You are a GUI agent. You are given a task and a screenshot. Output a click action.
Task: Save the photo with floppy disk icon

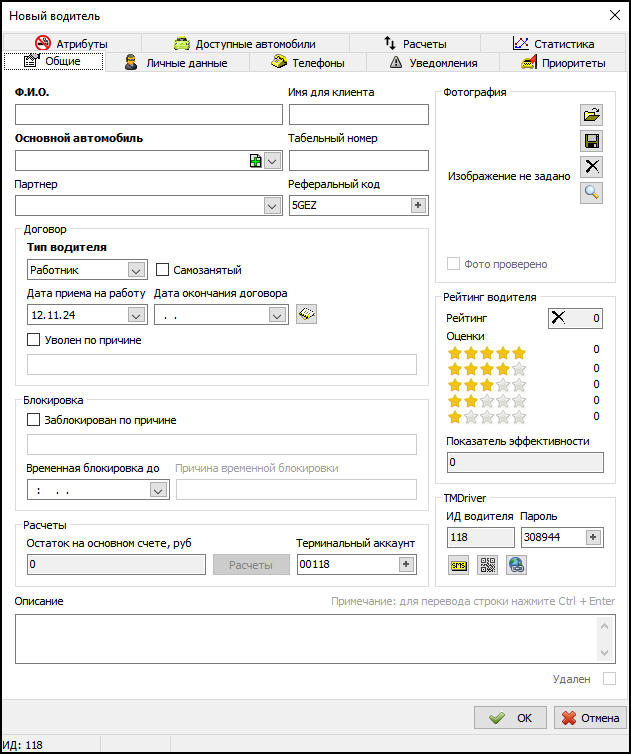click(591, 141)
